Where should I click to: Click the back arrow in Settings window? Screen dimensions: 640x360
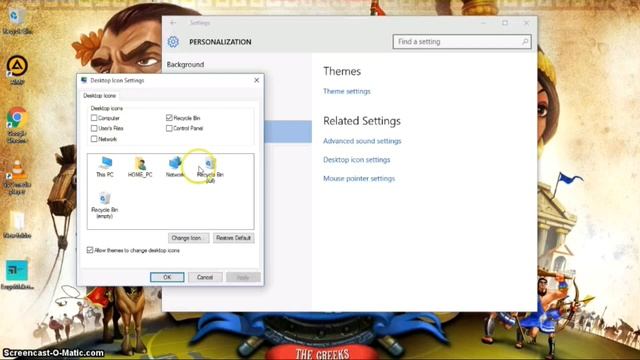[x=173, y=23]
